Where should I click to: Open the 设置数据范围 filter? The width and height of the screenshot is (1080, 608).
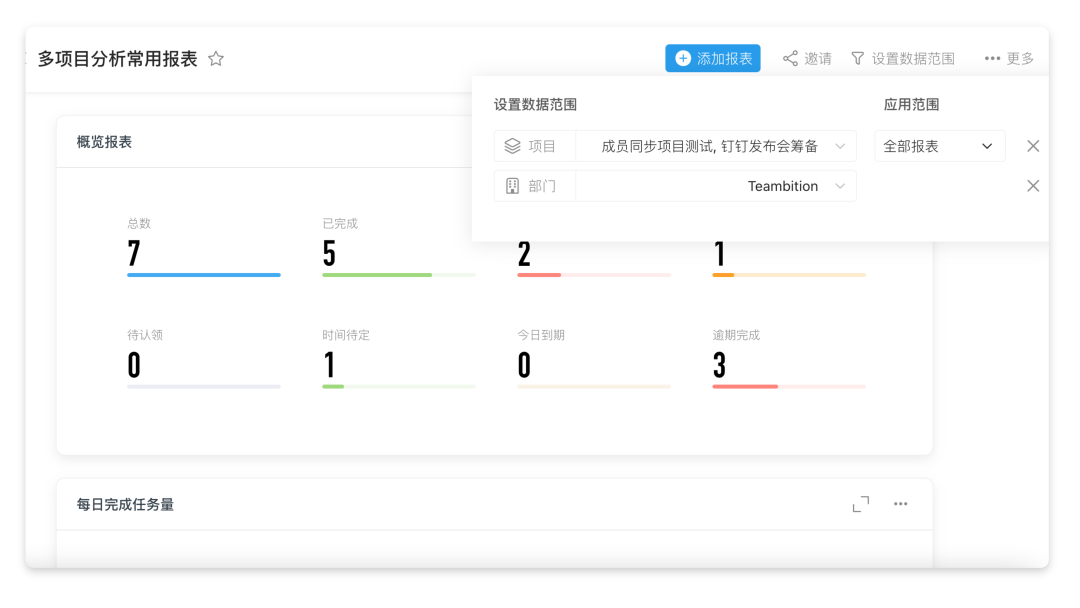click(902, 59)
